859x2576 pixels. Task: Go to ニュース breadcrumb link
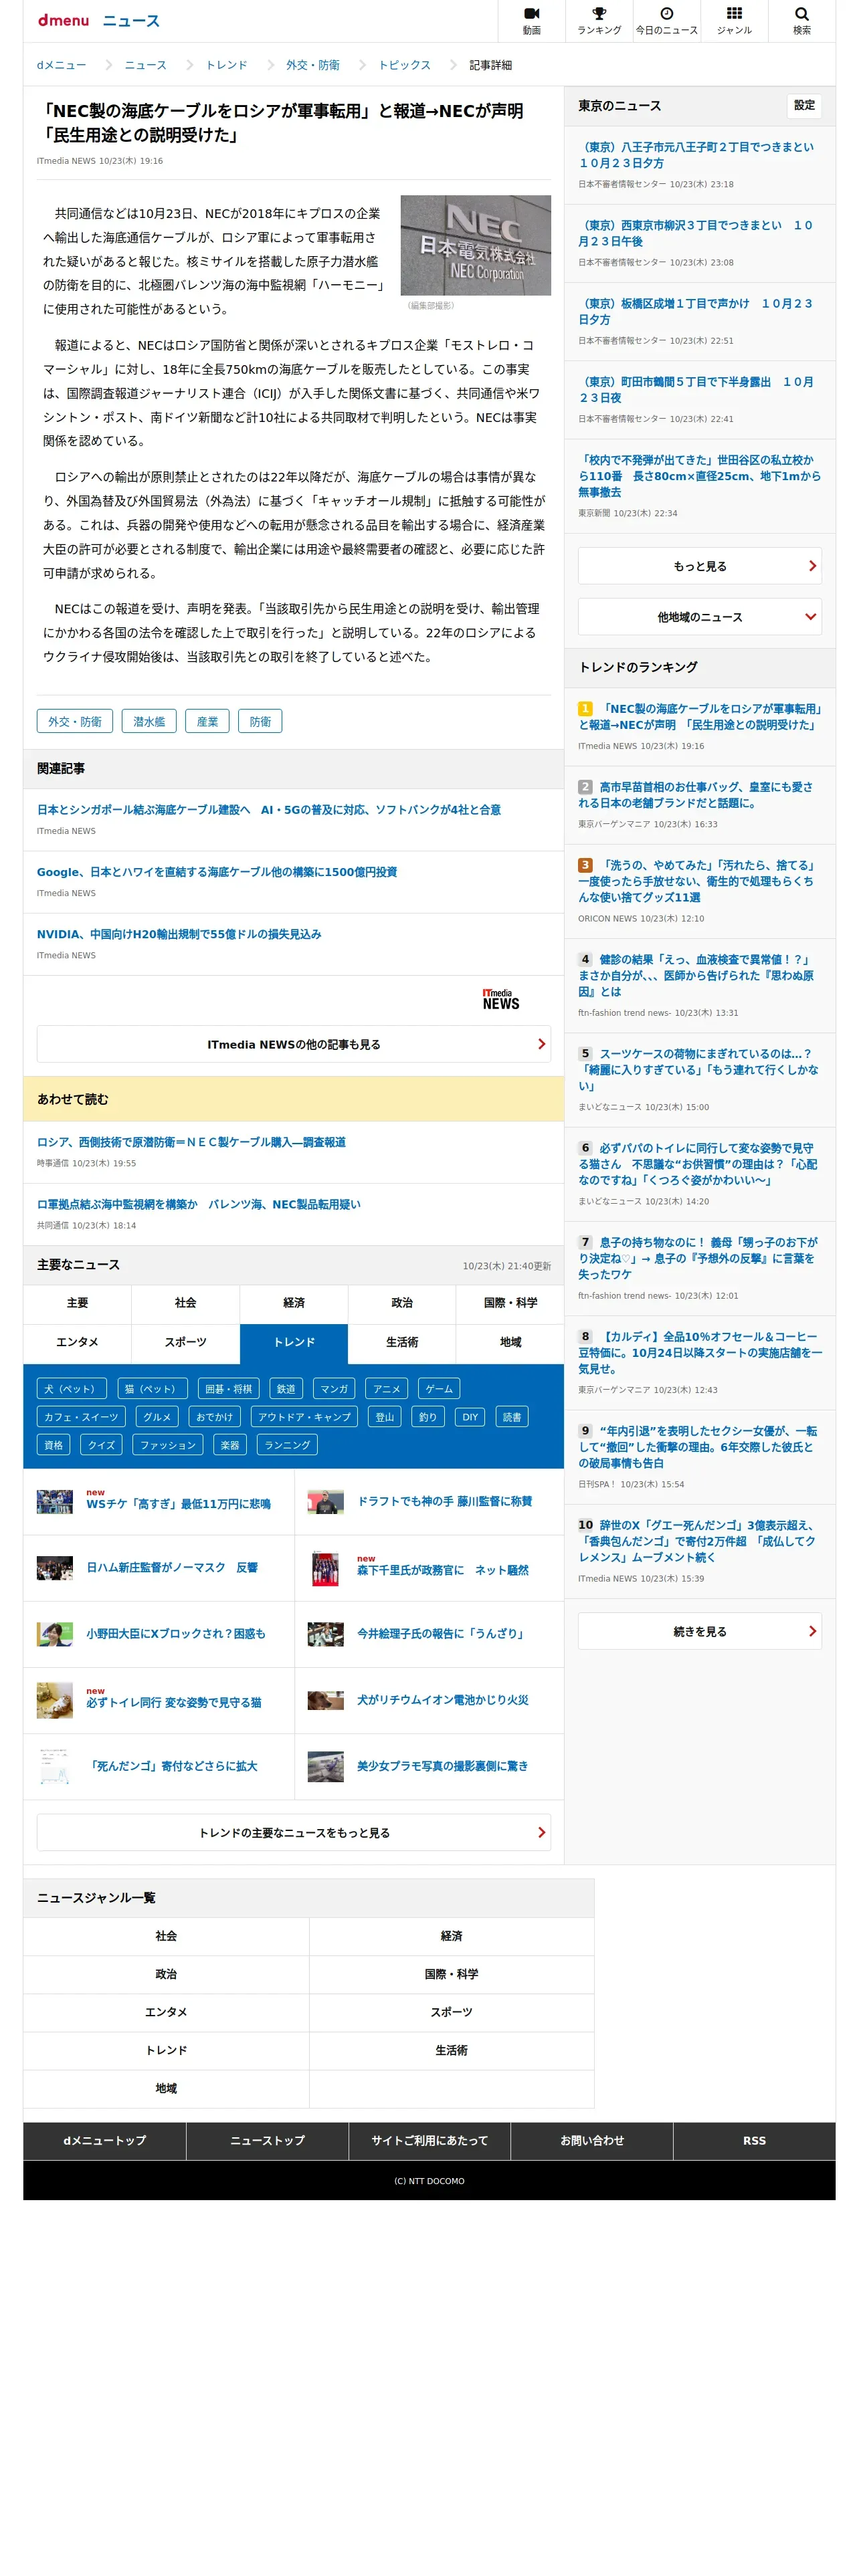coord(146,65)
